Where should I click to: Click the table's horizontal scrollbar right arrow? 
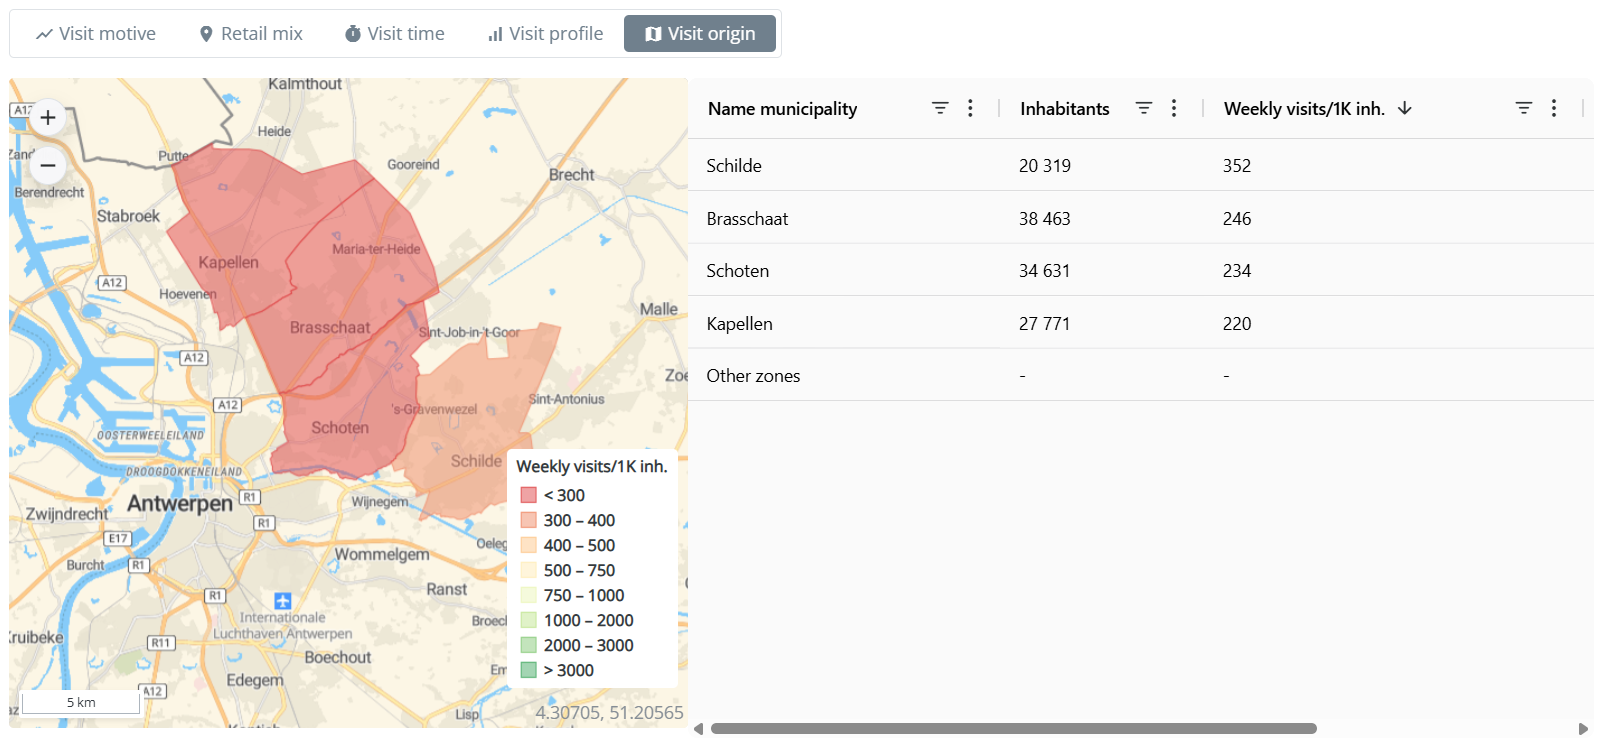click(1583, 729)
